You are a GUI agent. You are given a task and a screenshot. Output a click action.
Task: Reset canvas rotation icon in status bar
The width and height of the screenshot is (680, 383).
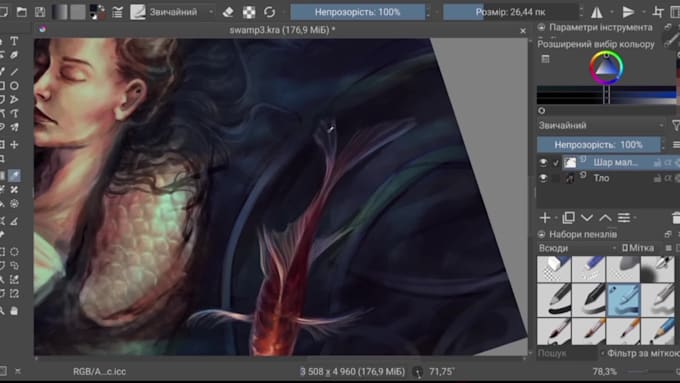pos(418,372)
